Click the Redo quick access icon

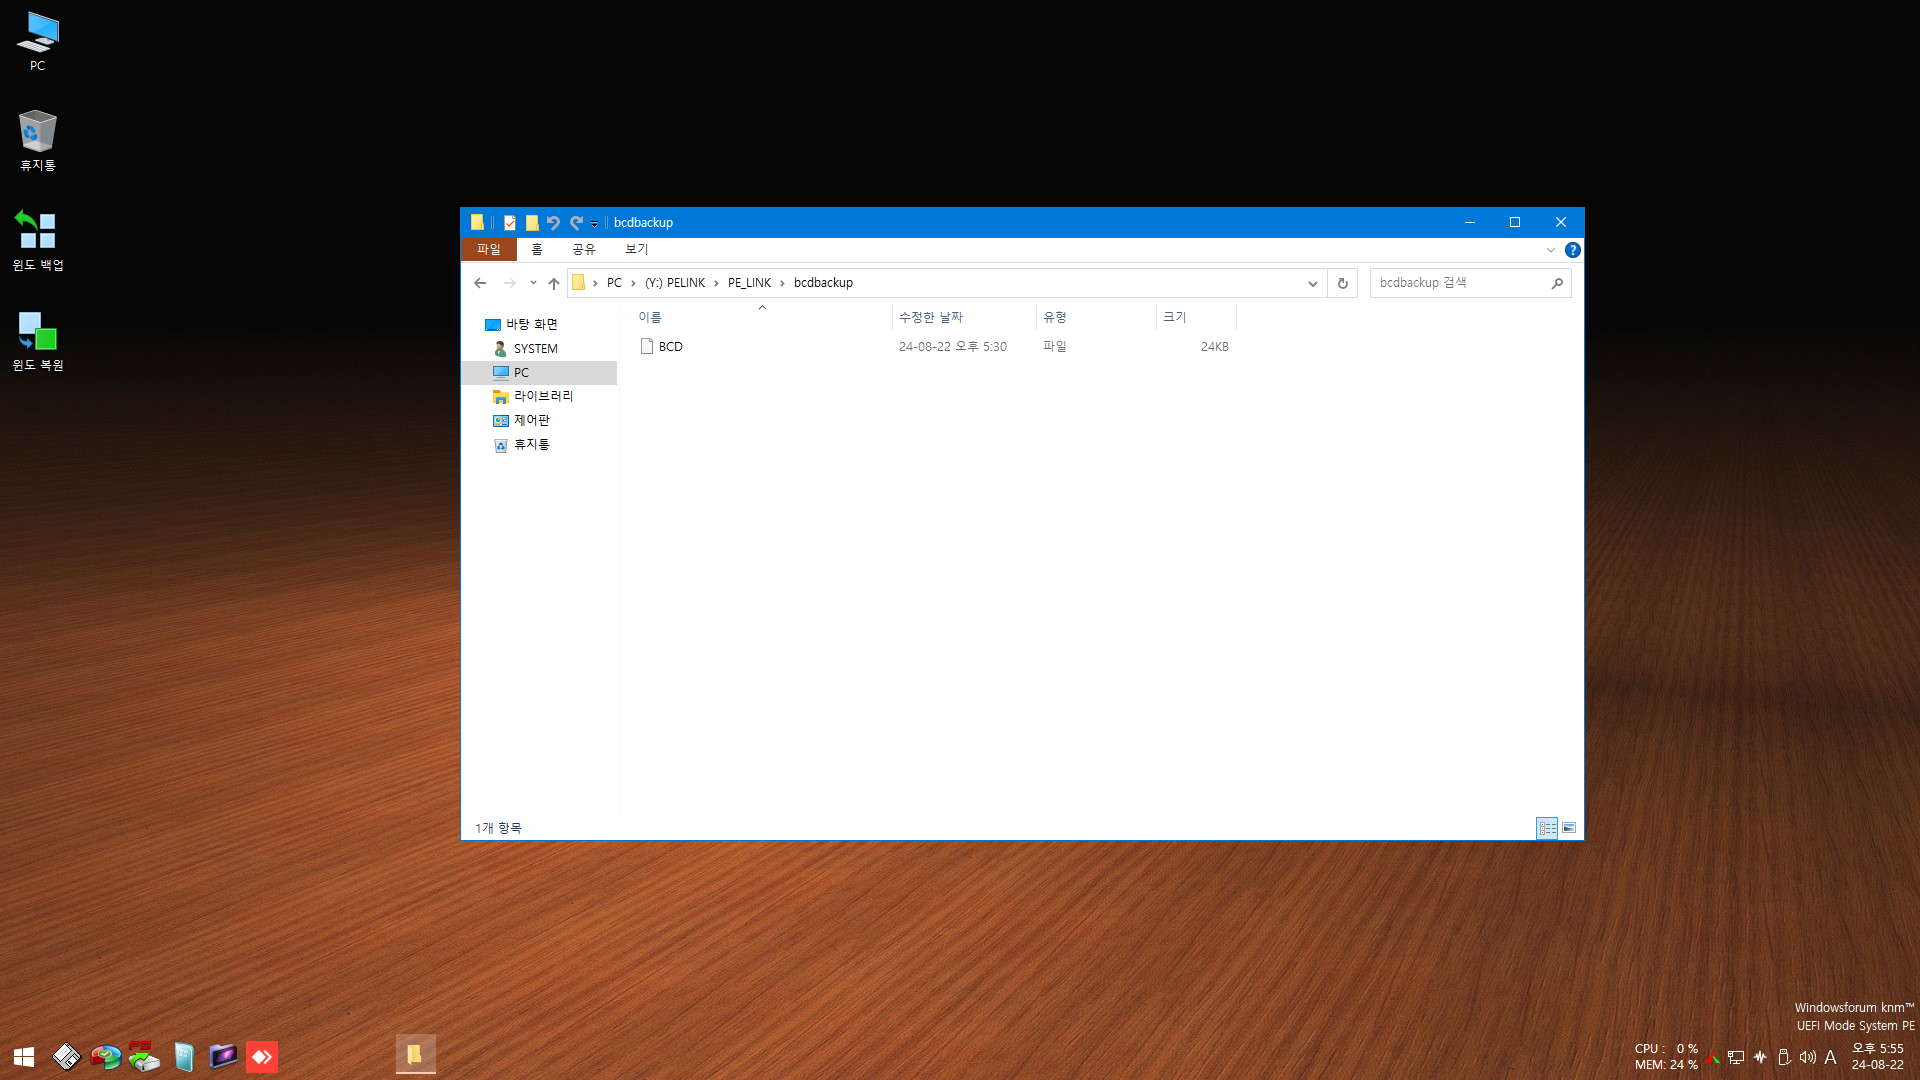tap(576, 223)
